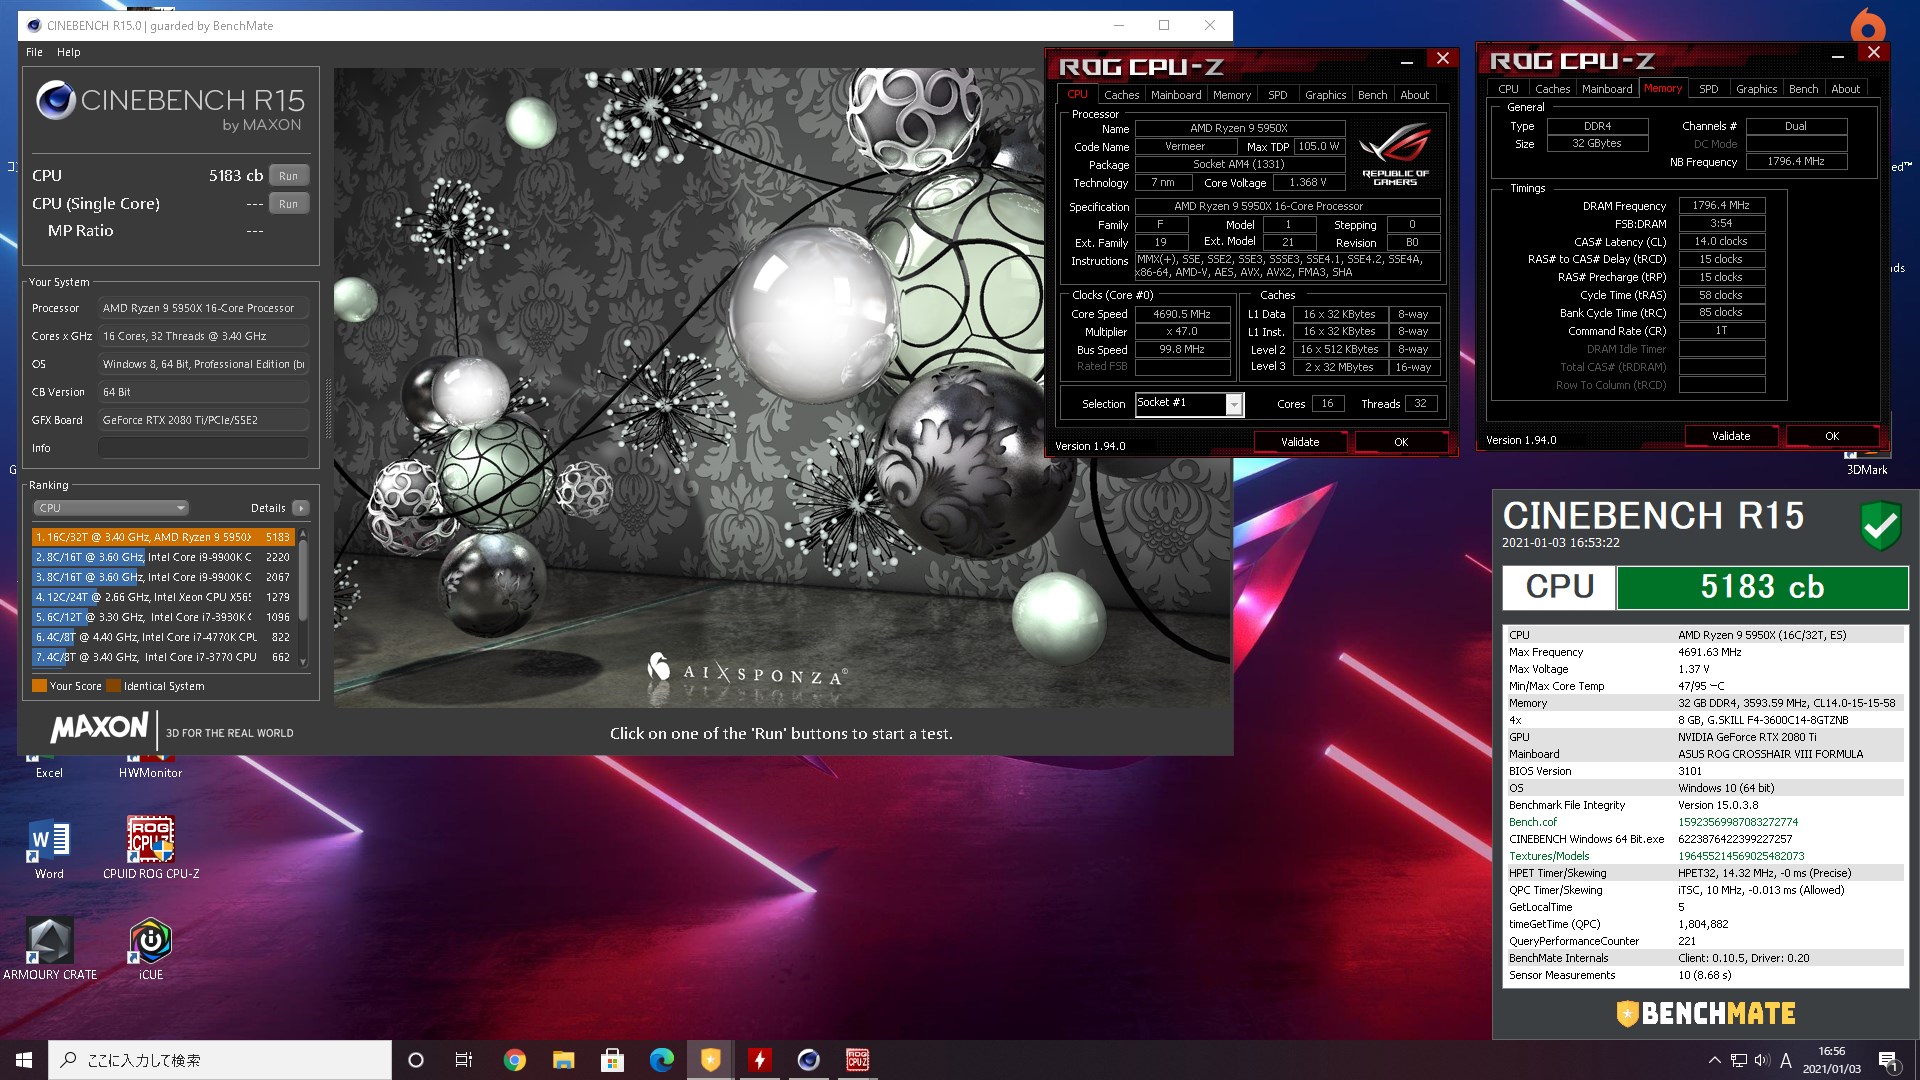Click the network icon in system tray
This screenshot has width=1920, height=1080.
(x=1739, y=1060)
